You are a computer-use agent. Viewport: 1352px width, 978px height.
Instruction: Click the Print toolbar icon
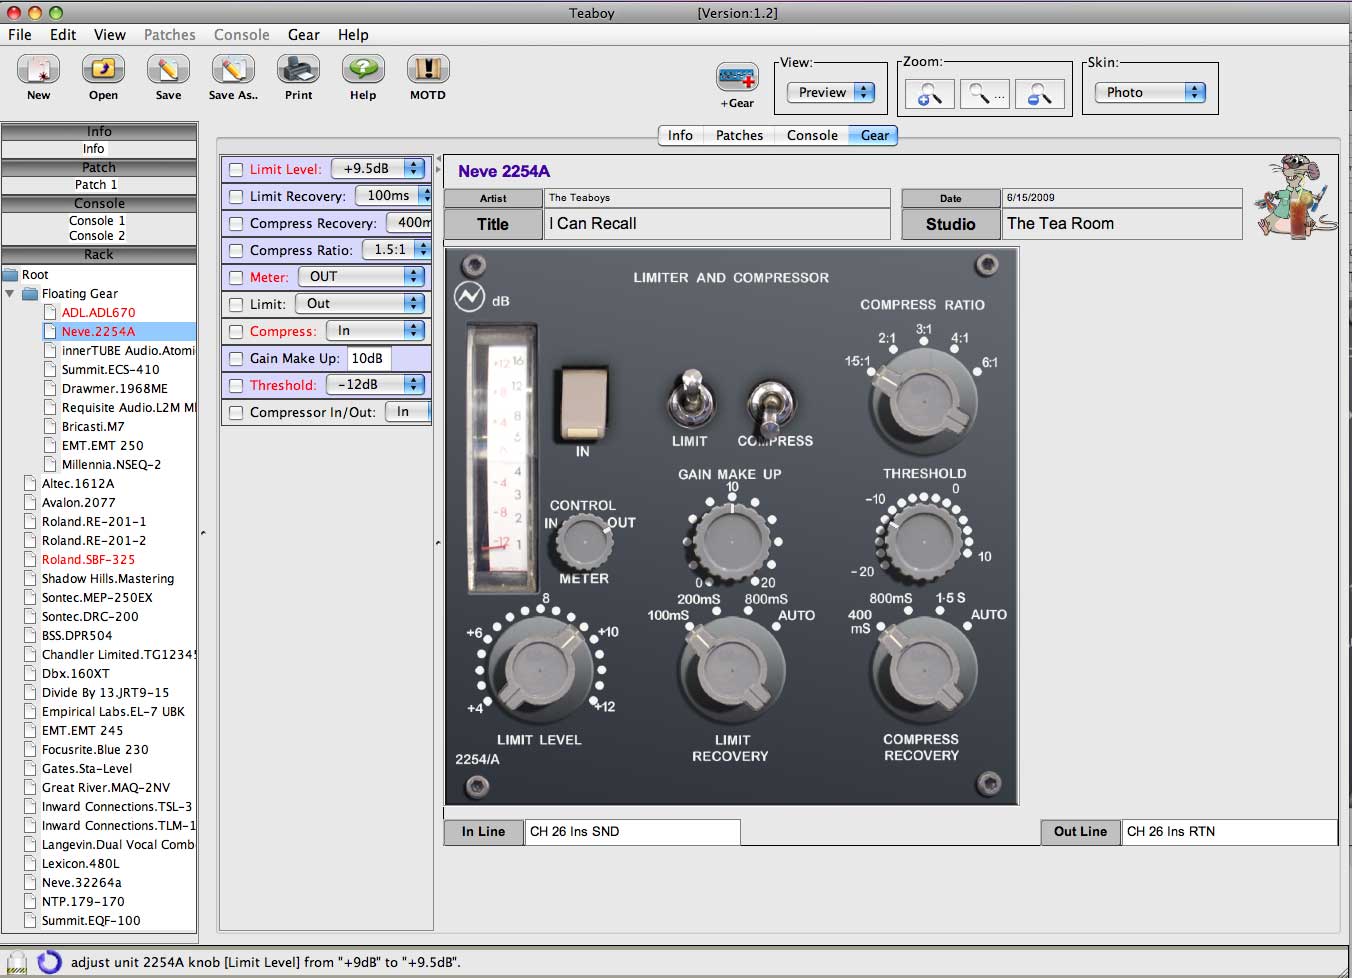[298, 69]
